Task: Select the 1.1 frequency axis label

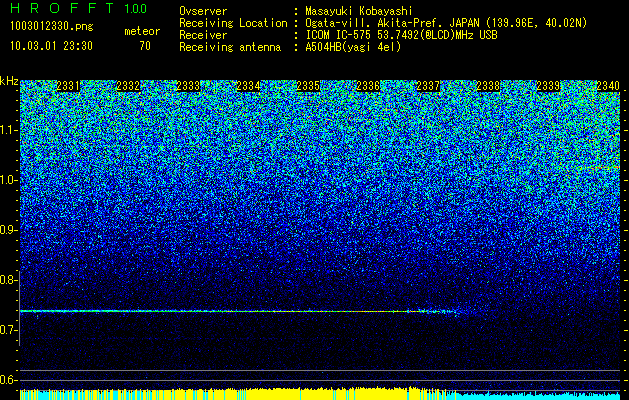Action: tap(8, 130)
